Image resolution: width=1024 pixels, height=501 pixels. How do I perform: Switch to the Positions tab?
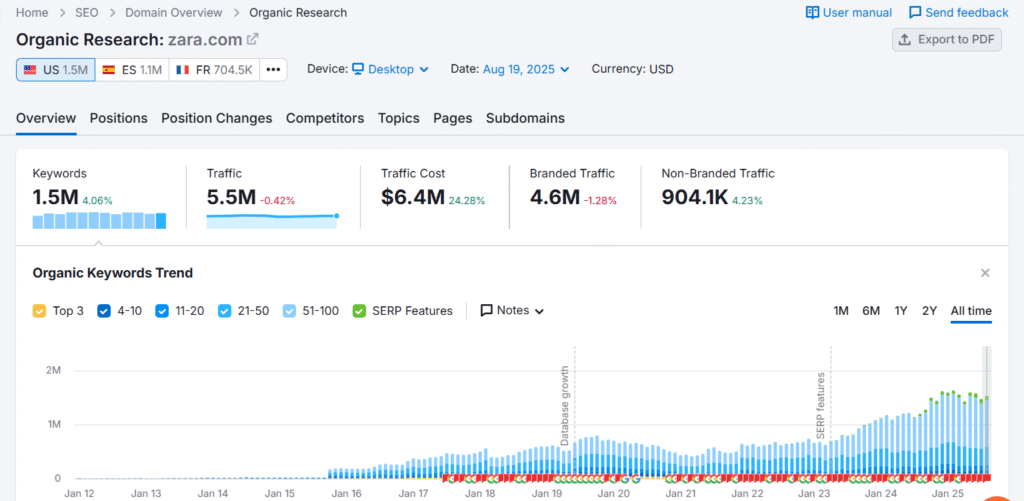[x=119, y=118]
